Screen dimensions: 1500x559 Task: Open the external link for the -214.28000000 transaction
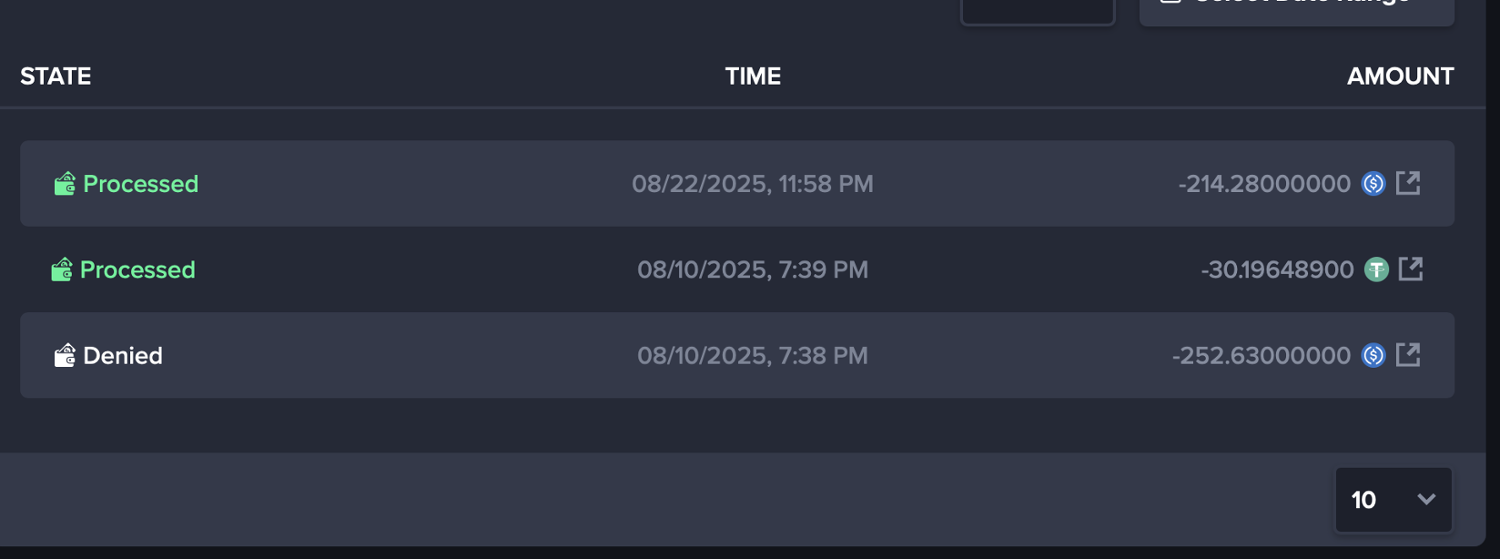coord(1408,183)
